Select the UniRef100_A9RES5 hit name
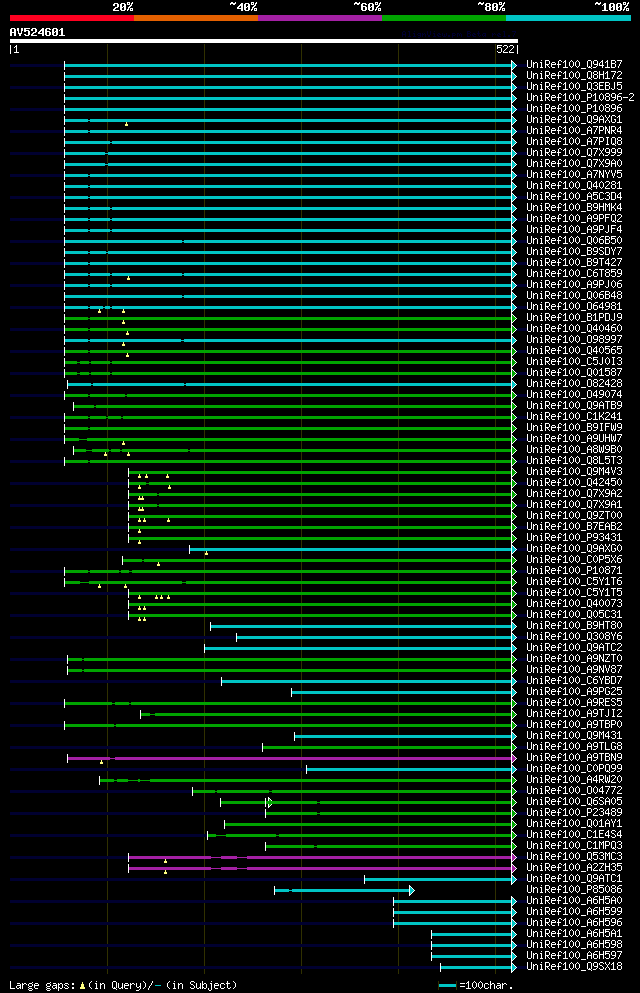 [574, 702]
